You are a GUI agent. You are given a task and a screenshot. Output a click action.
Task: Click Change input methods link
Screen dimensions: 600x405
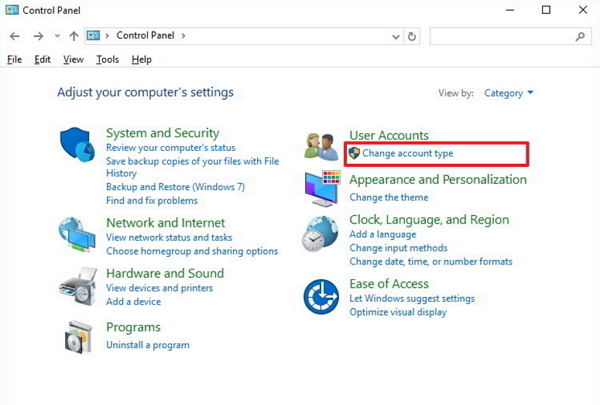(x=398, y=248)
